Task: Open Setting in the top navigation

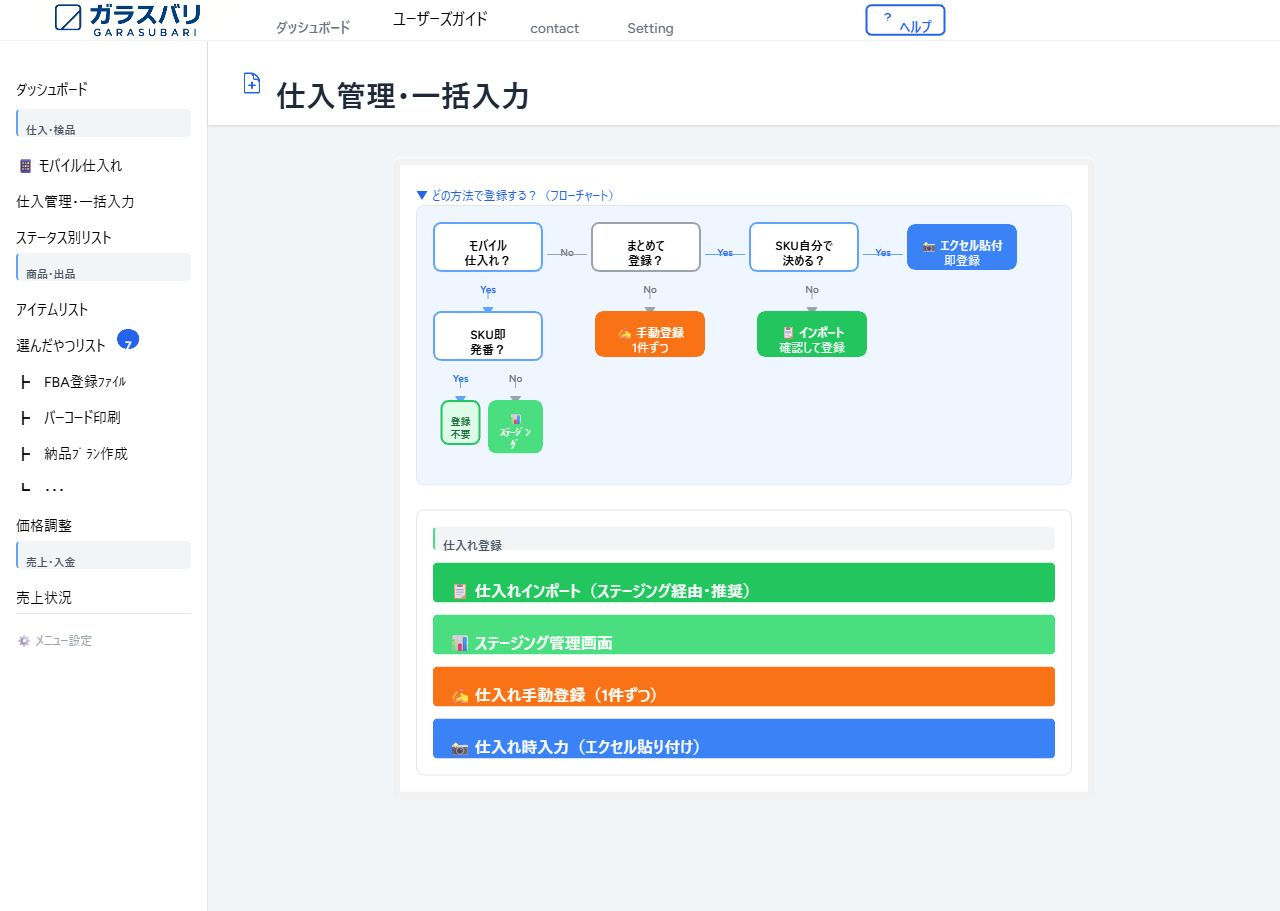Action: [649, 28]
